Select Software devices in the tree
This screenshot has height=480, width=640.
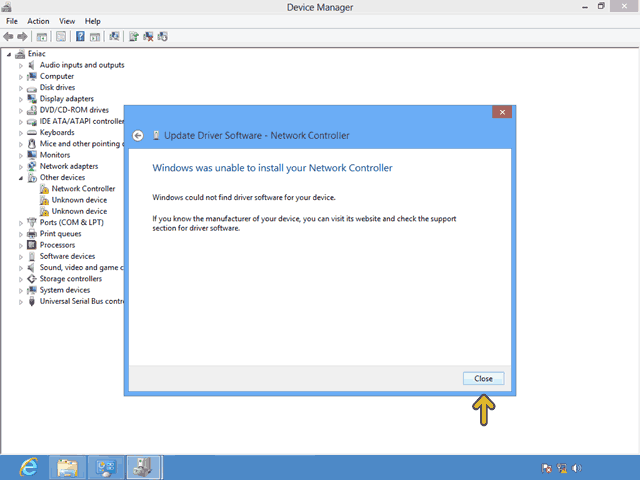(x=67, y=256)
